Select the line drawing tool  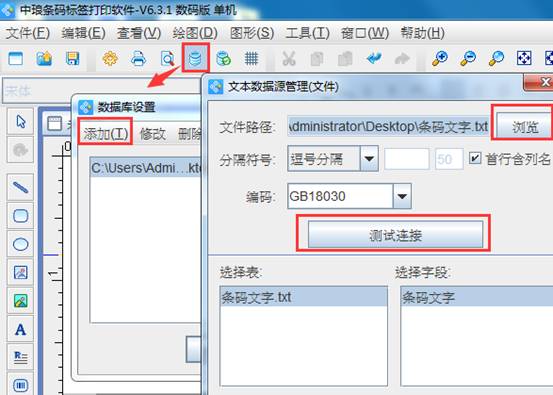(x=20, y=187)
